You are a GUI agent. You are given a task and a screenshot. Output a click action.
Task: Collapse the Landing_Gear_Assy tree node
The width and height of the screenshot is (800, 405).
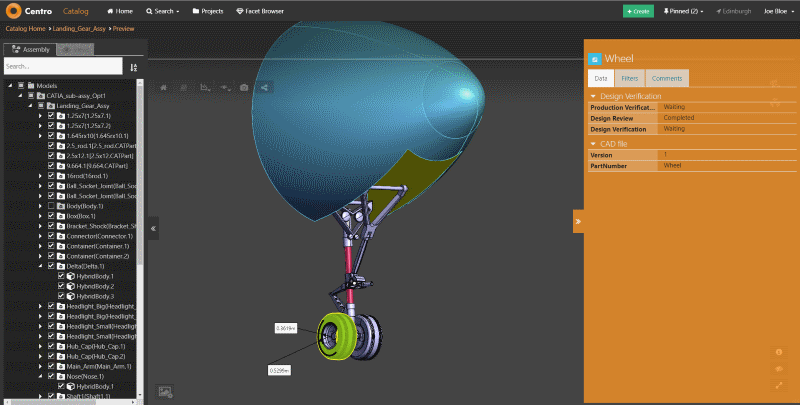coord(30,106)
